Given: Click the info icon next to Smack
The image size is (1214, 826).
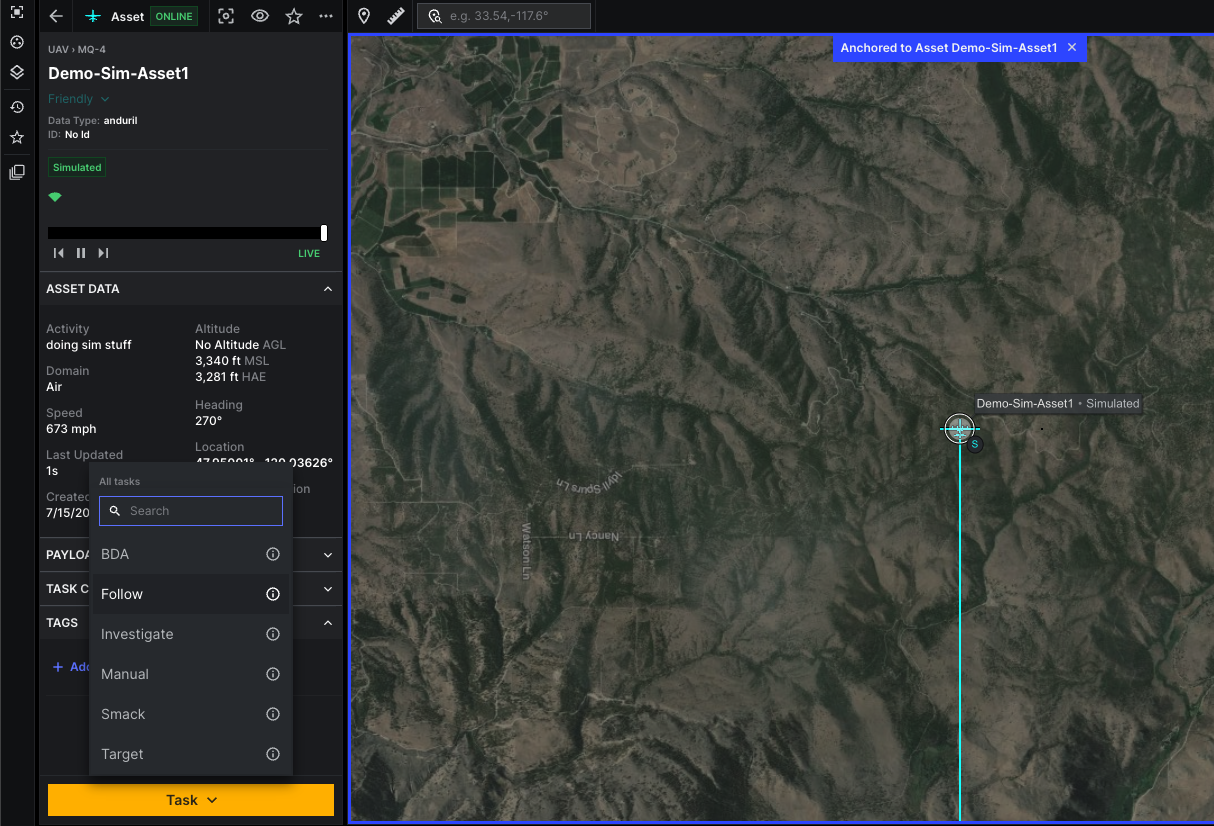Looking at the screenshot, I should (x=272, y=714).
